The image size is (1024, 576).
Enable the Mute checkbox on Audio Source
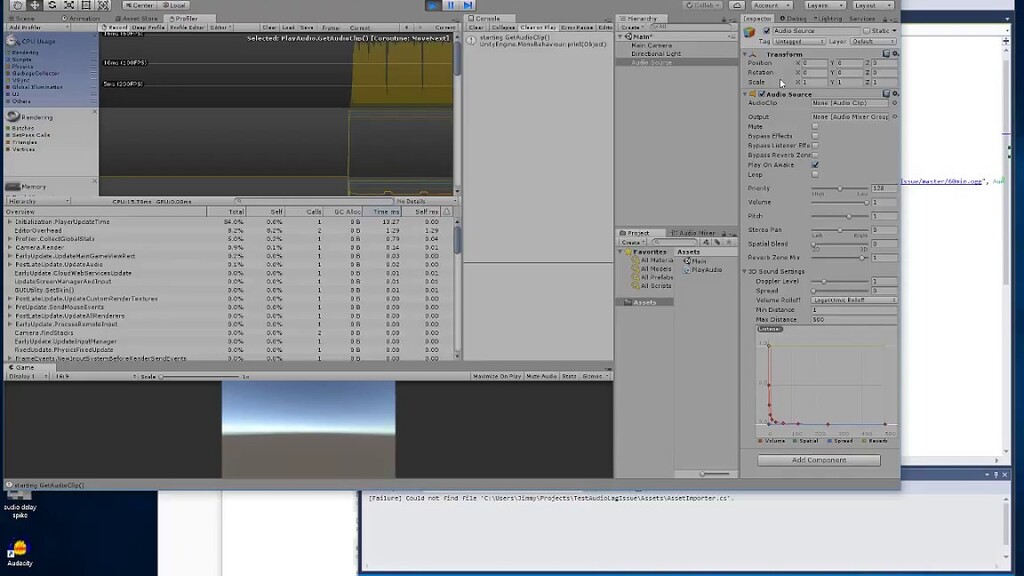[815, 127]
